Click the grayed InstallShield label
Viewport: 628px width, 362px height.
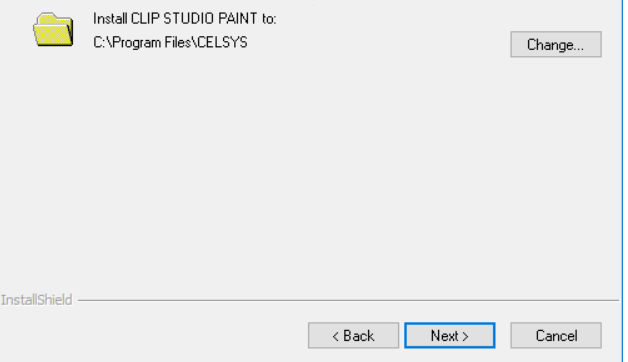tap(36, 300)
